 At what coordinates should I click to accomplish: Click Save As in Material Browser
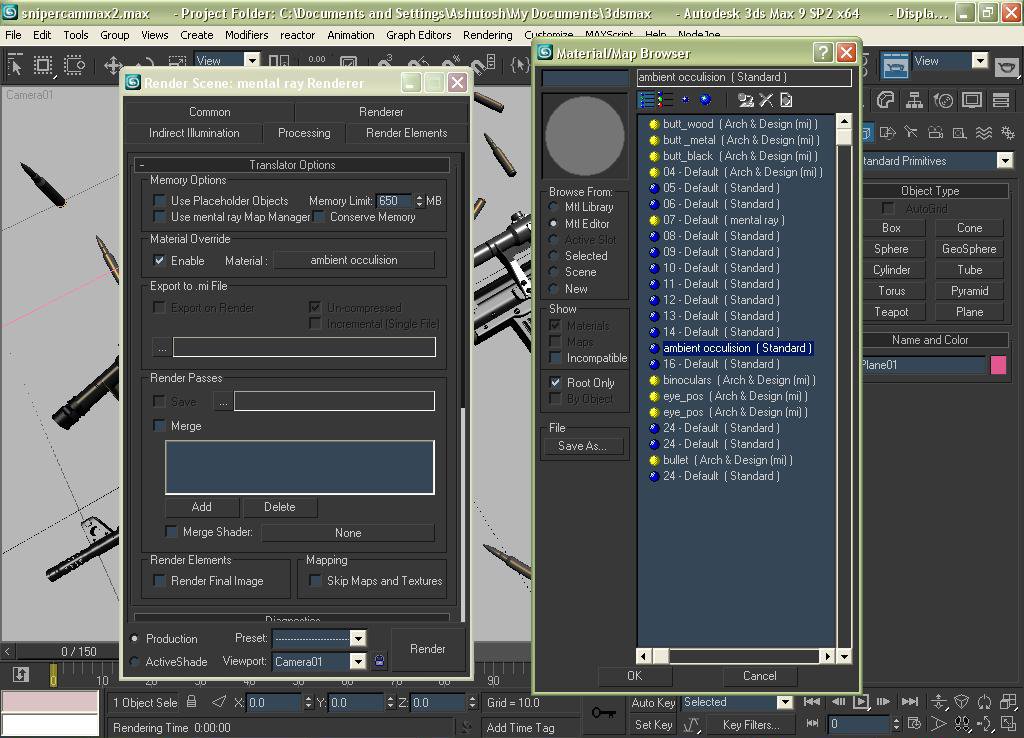[x=582, y=446]
